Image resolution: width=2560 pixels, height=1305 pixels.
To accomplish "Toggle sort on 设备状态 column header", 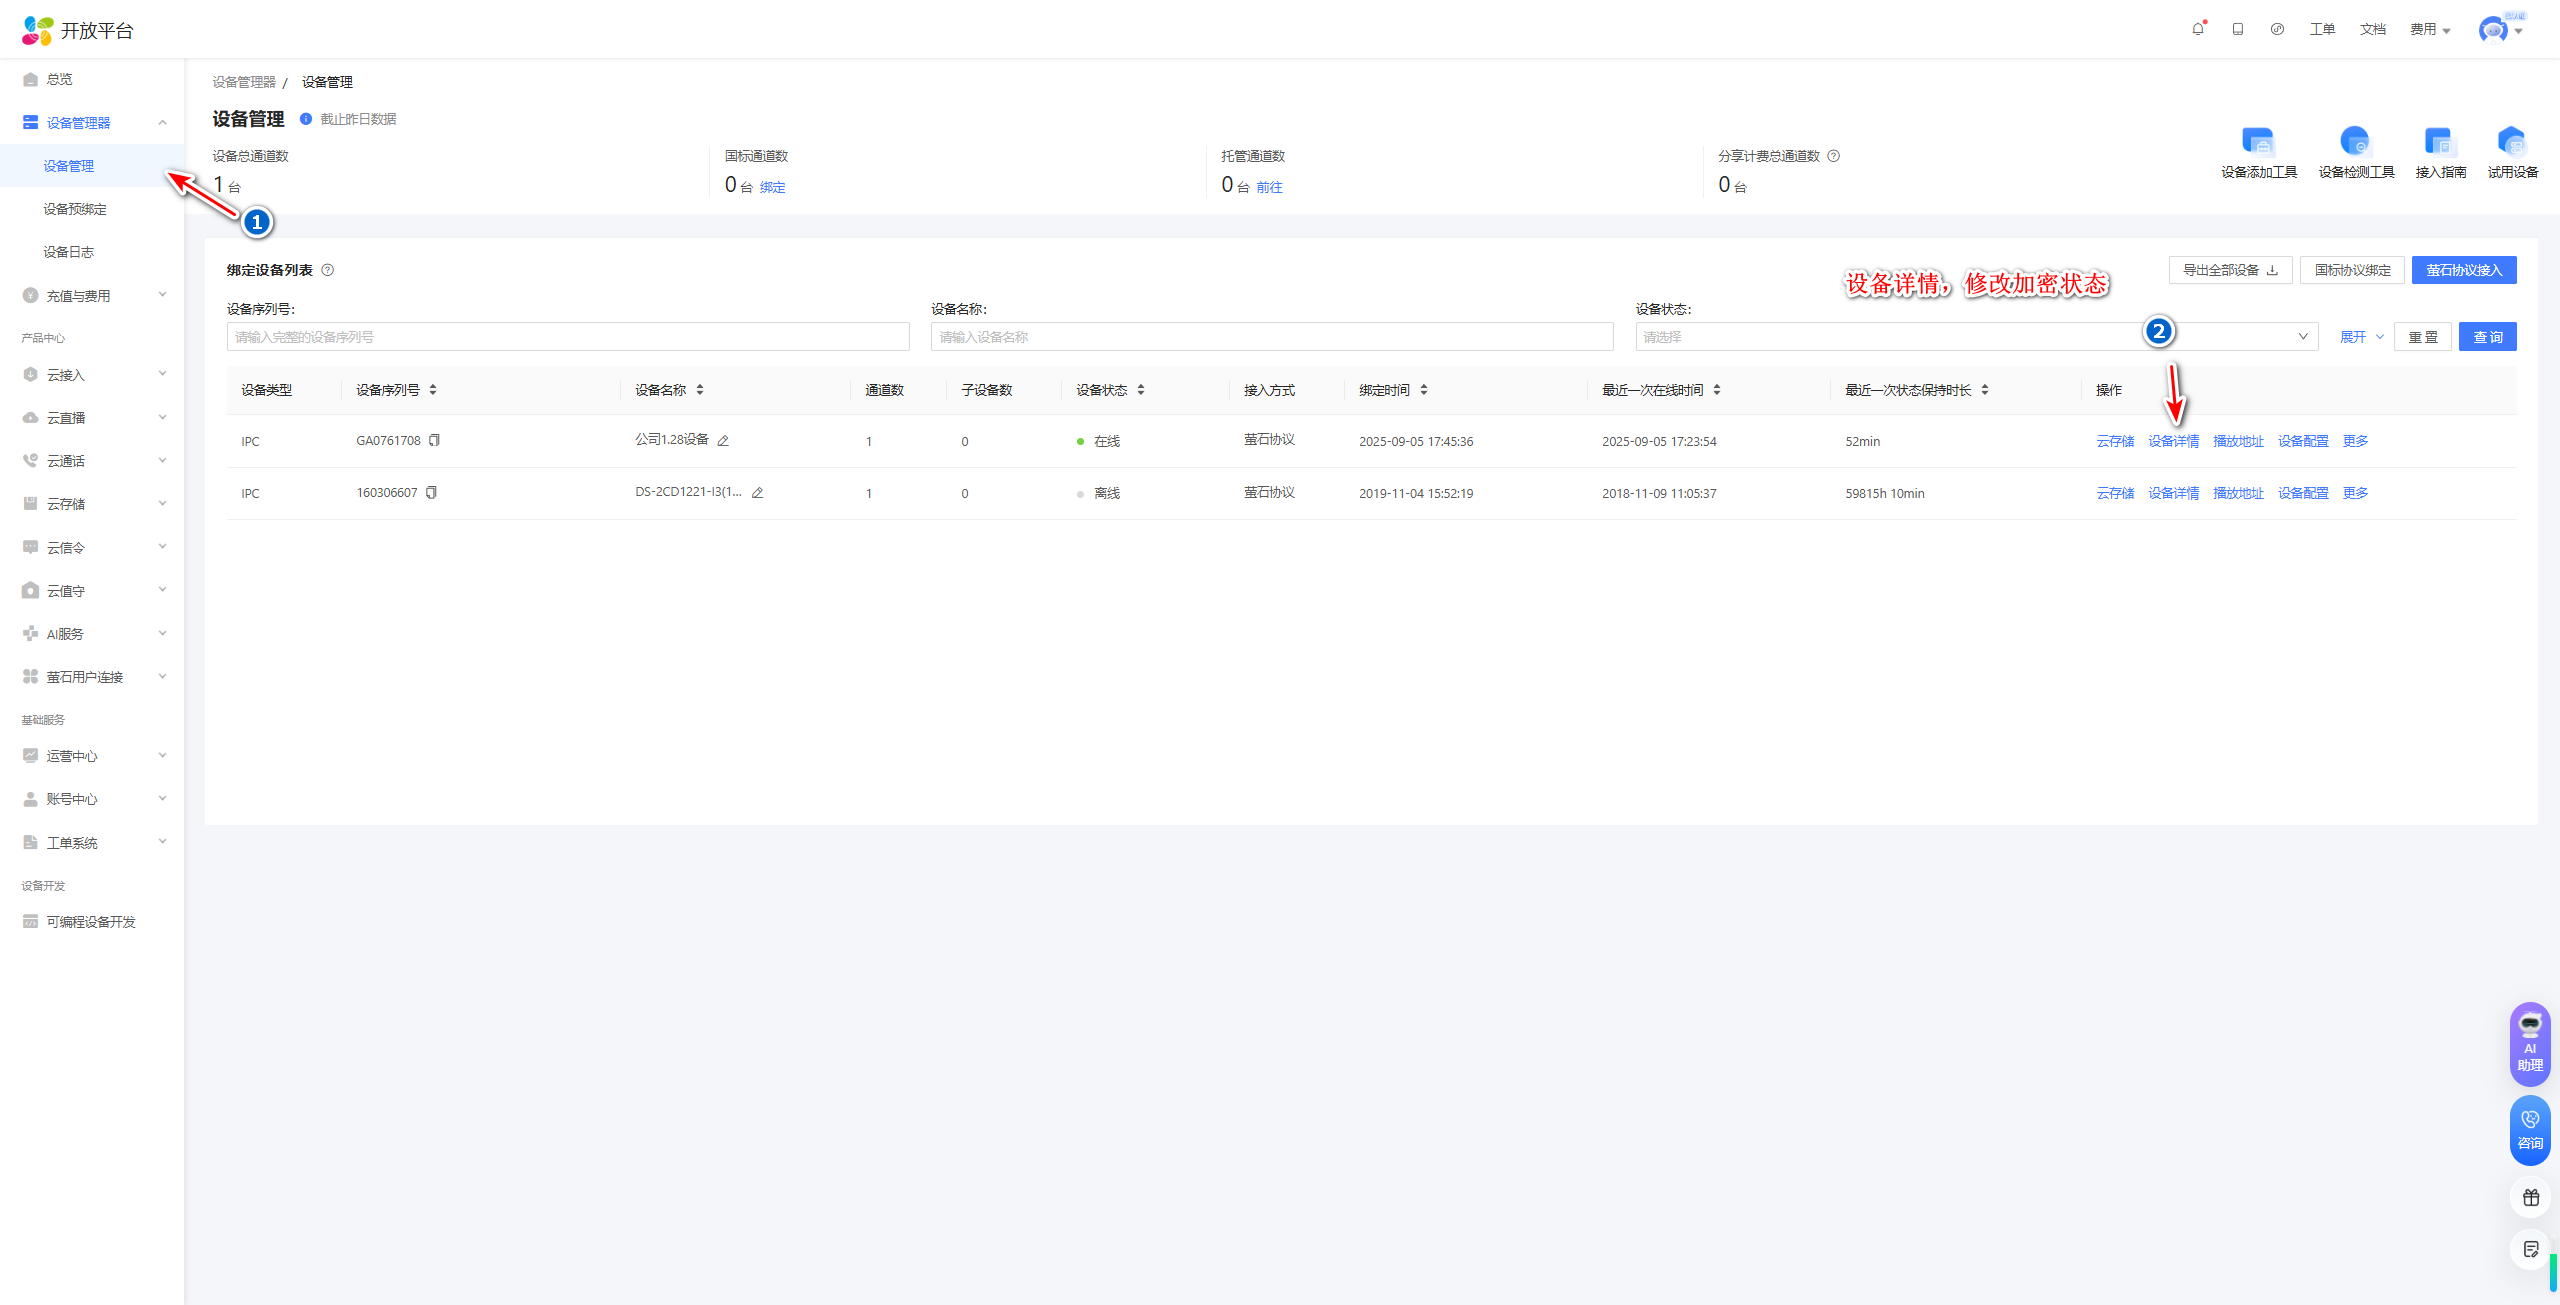I will point(1140,390).
